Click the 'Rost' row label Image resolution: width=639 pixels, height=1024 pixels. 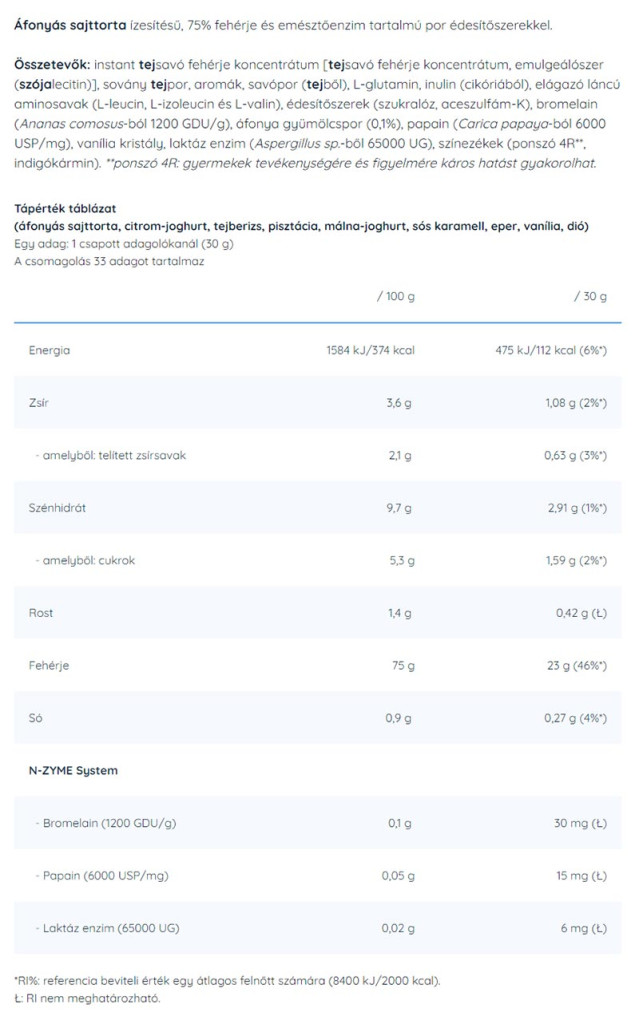click(x=42, y=612)
